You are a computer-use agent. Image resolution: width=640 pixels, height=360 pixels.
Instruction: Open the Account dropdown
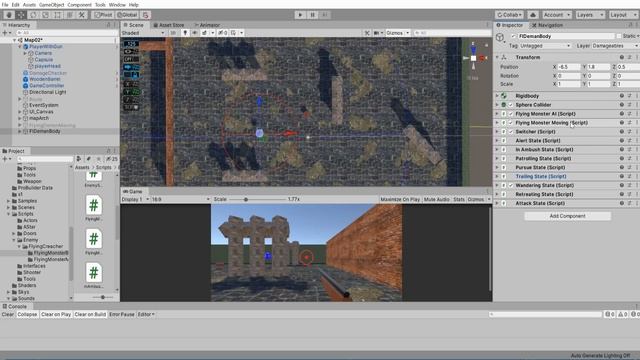pyautogui.click(x=557, y=15)
